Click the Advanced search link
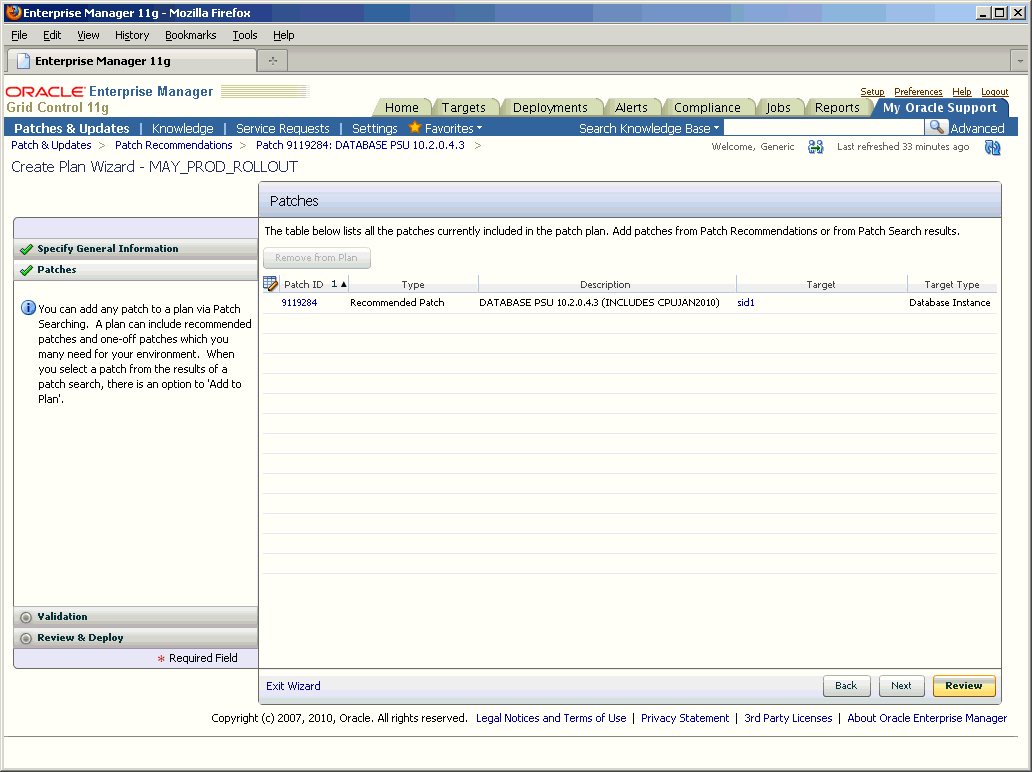1032x772 pixels. coord(977,128)
